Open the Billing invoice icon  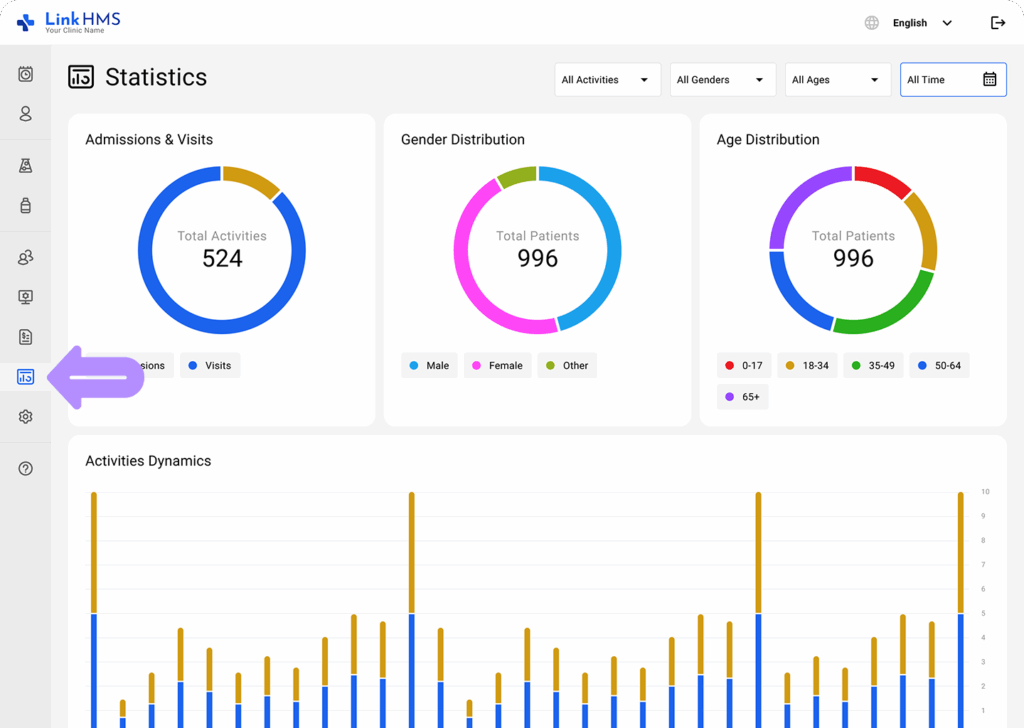tap(24, 337)
